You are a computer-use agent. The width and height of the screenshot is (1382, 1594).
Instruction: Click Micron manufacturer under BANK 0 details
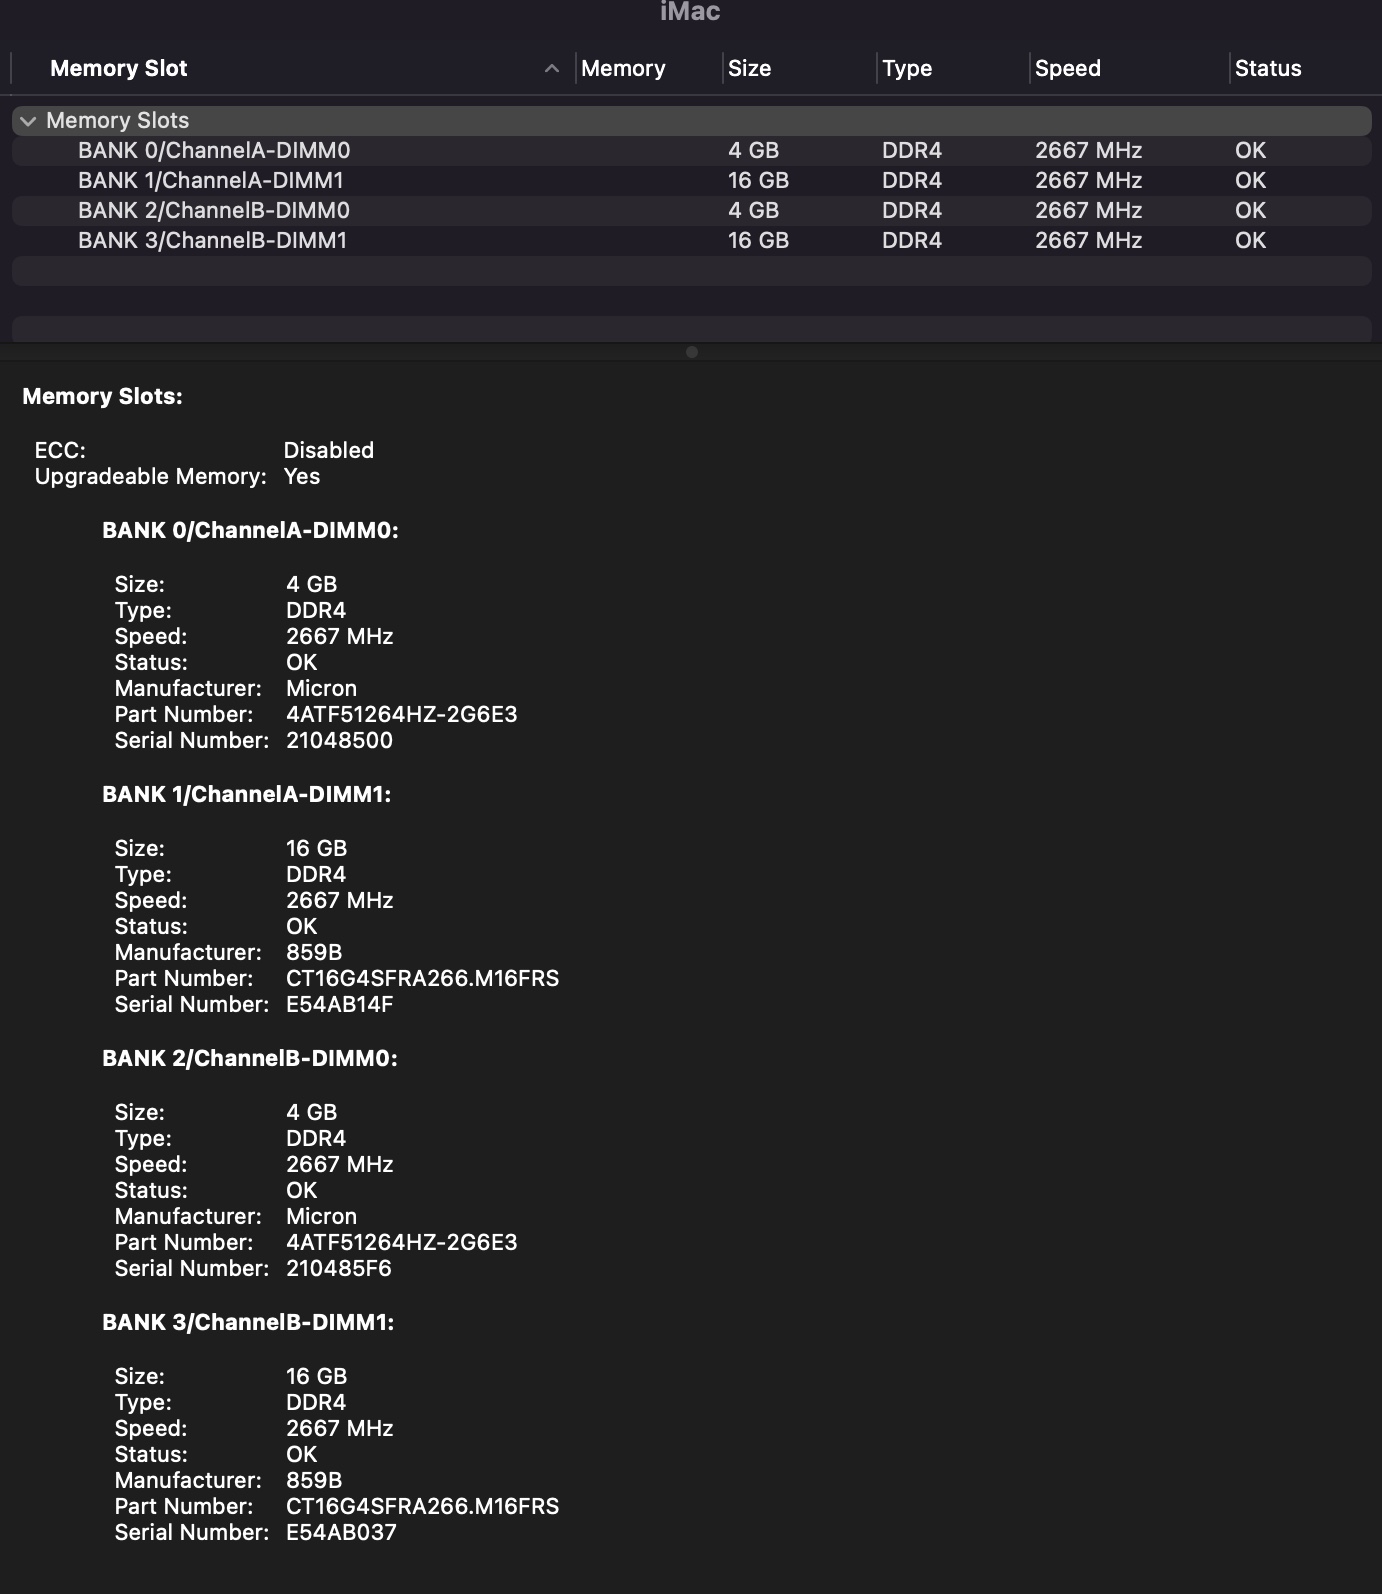[x=321, y=688]
